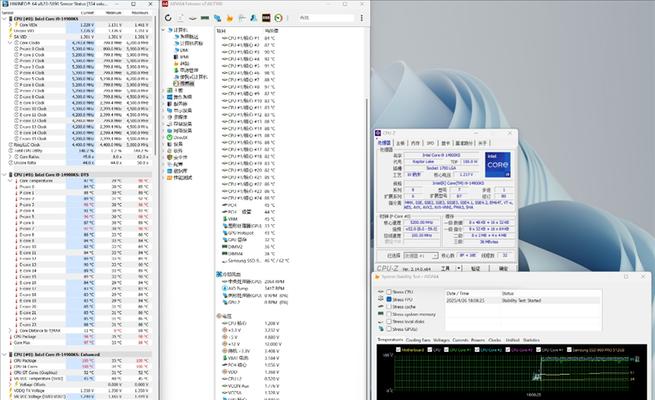This screenshot has height=400, width=655.
Task: Uncheck the Stress FPU checkbox
Action: click(x=389, y=299)
